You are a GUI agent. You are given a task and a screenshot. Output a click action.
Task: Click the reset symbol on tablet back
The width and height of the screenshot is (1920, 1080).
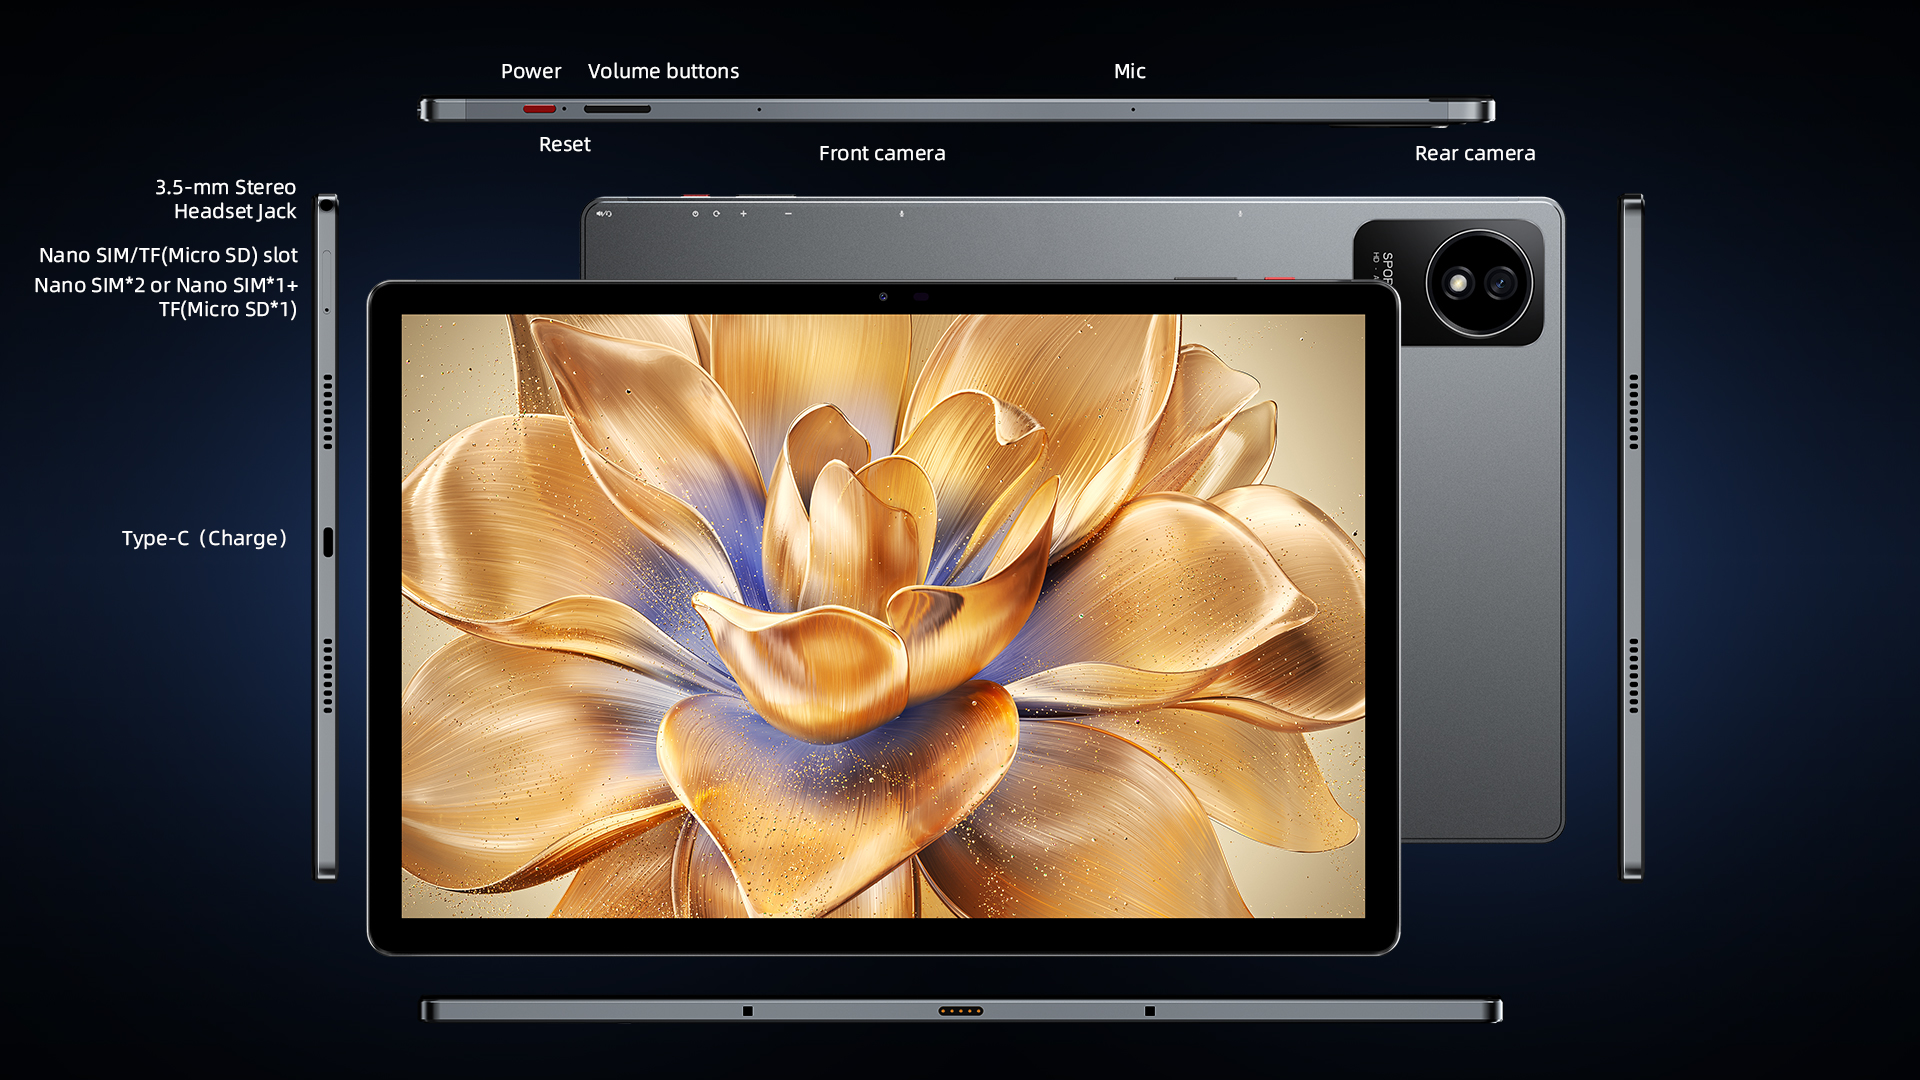click(716, 213)
